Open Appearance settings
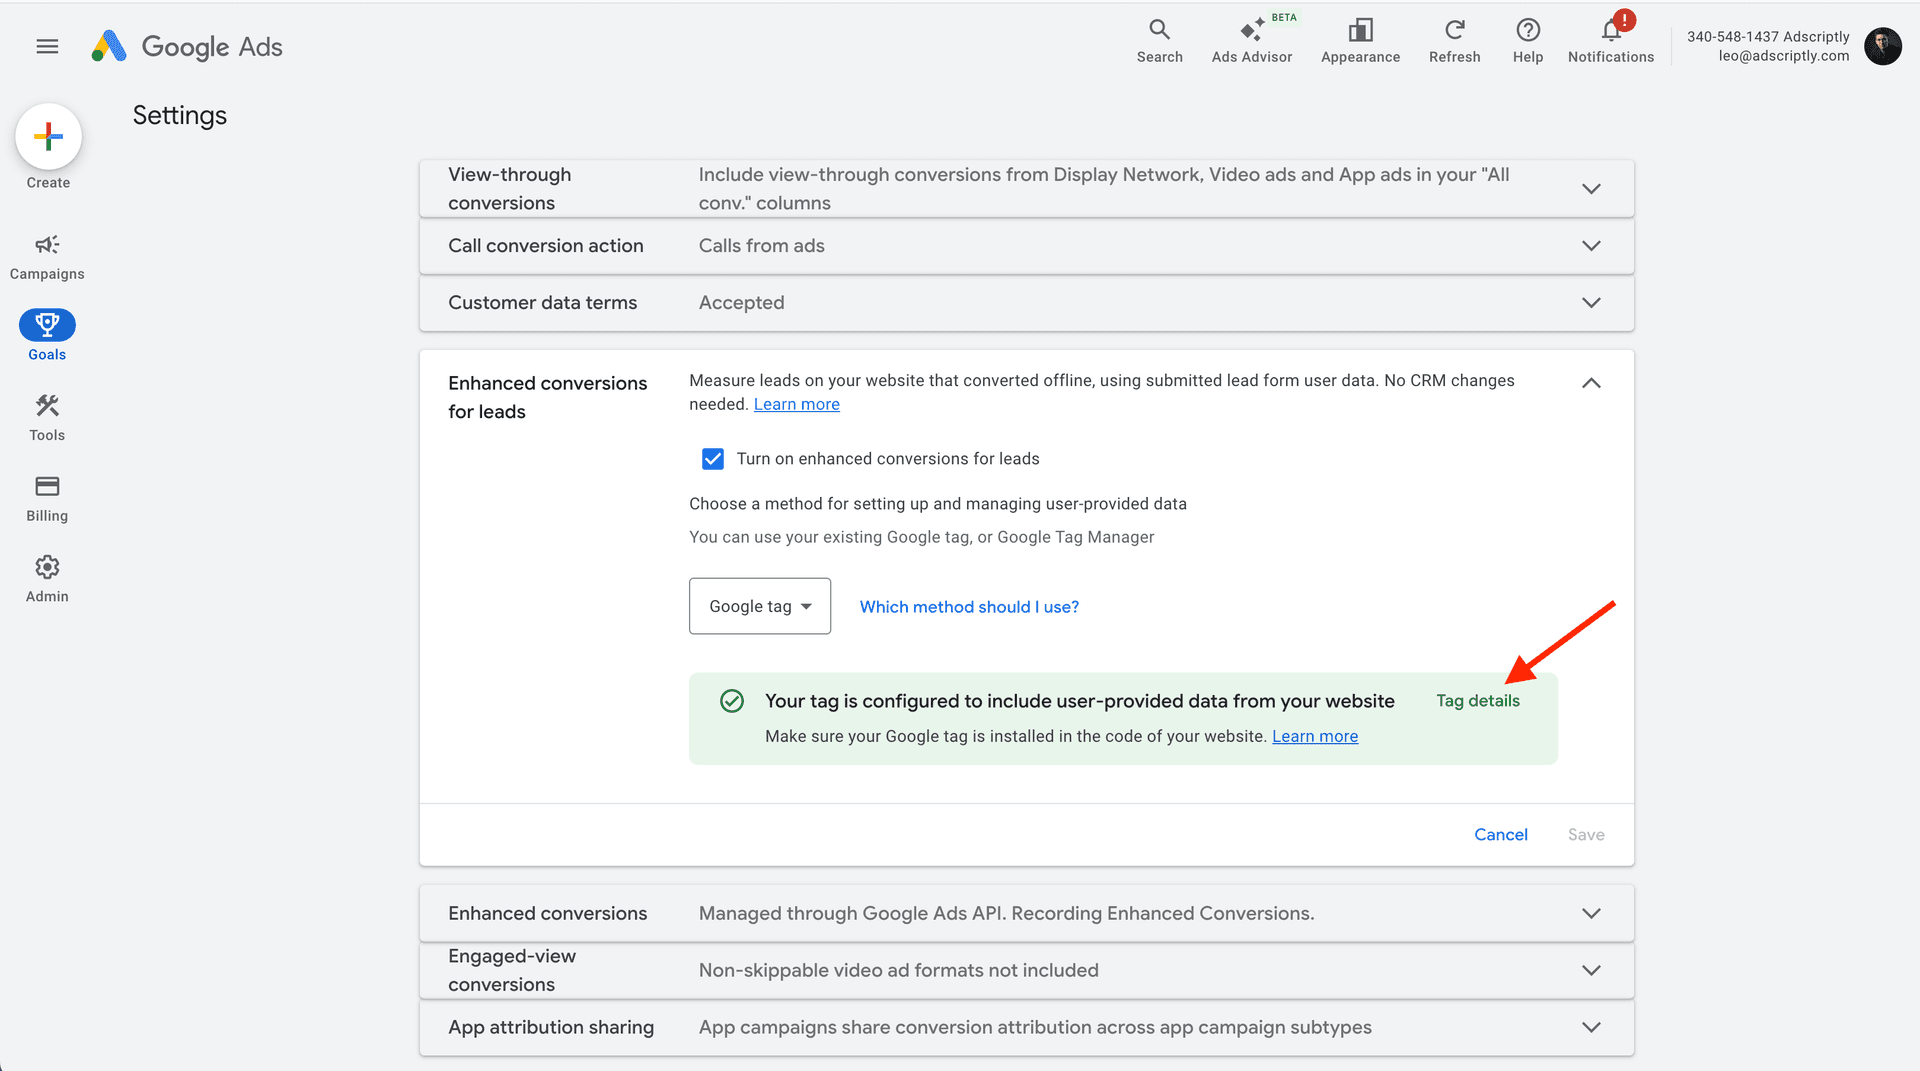The height and width of the screenshot is (1071, 1920). [x=1360, y=38]
